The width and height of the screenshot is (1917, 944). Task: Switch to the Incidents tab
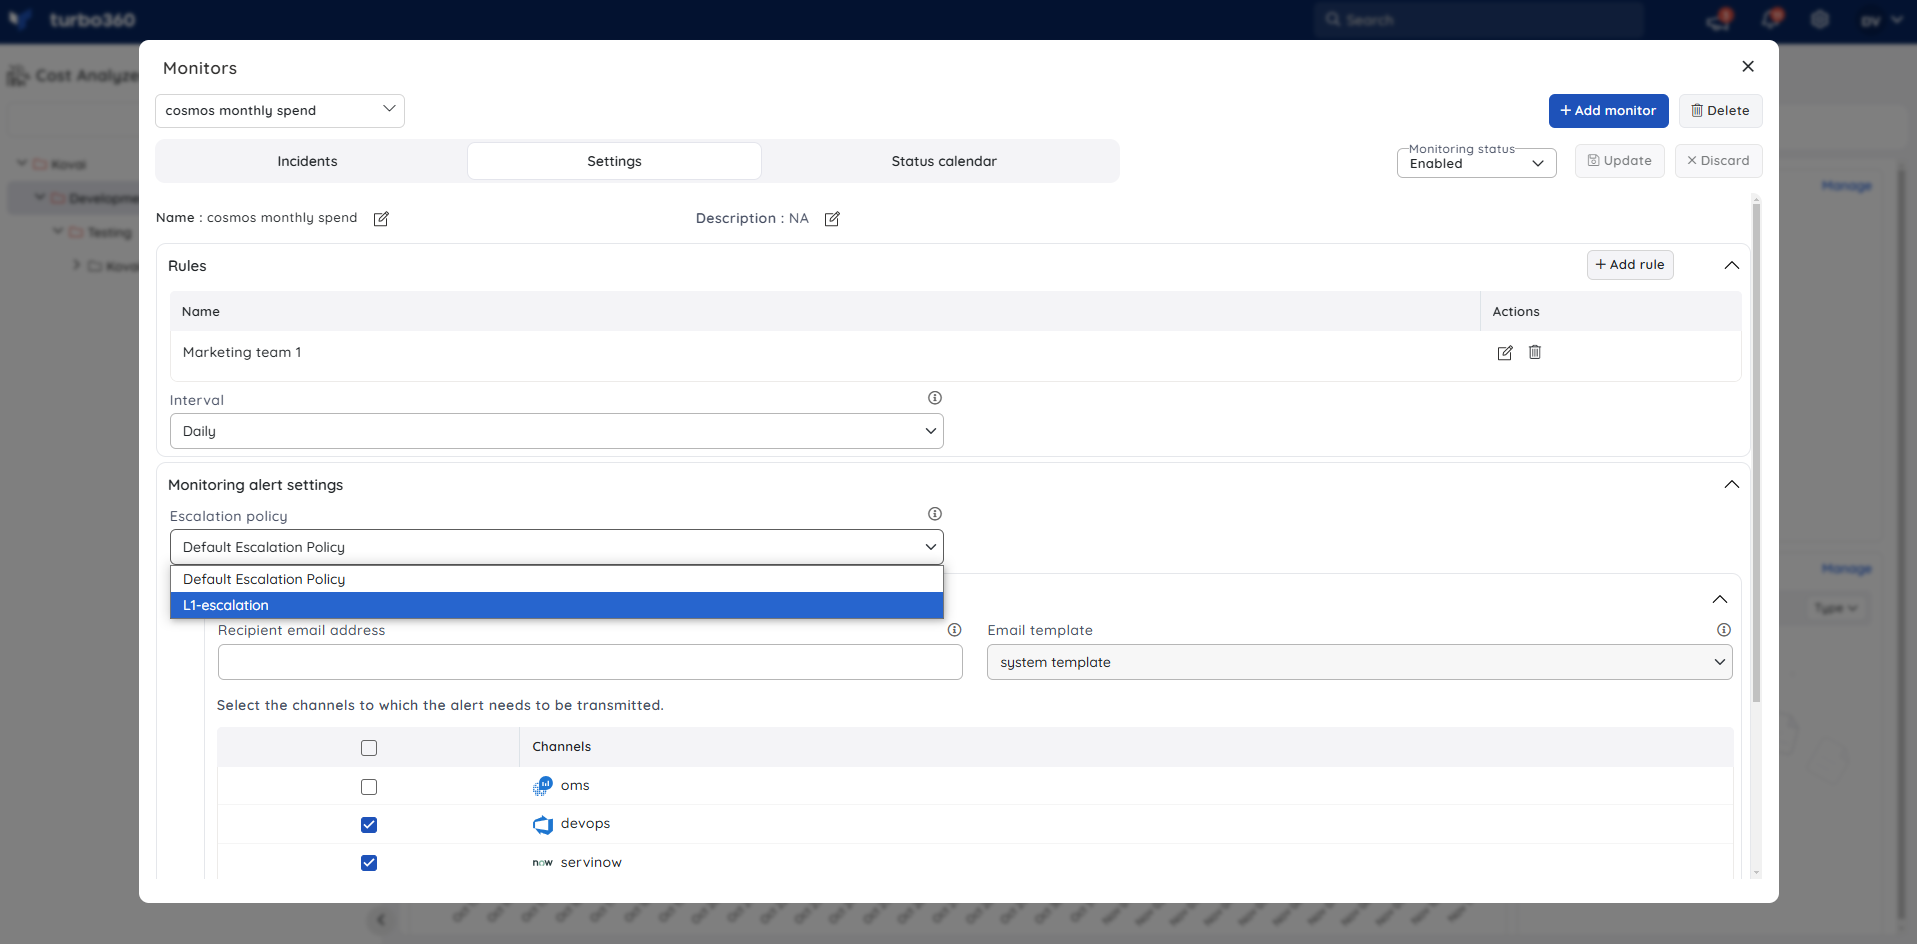pos(308,161)
